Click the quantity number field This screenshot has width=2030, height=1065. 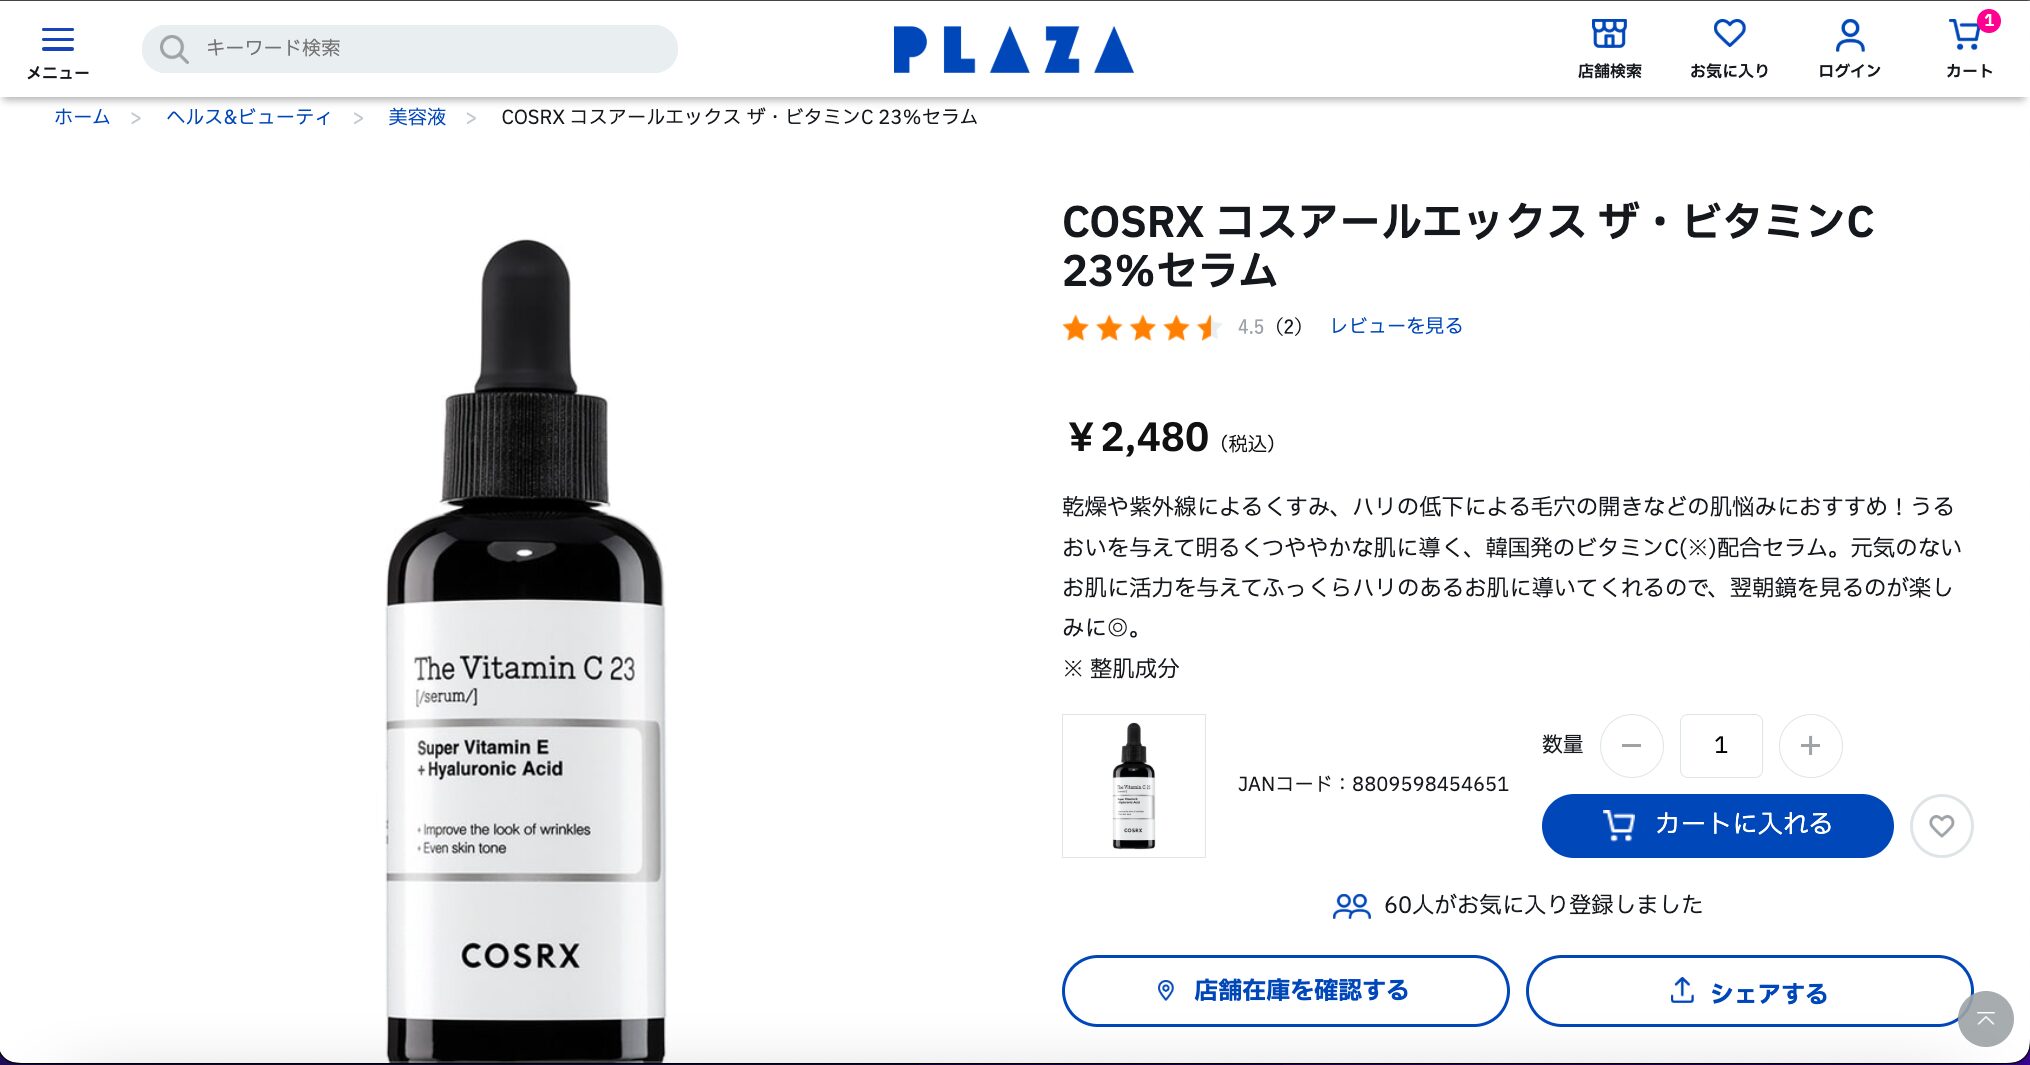1721,746
